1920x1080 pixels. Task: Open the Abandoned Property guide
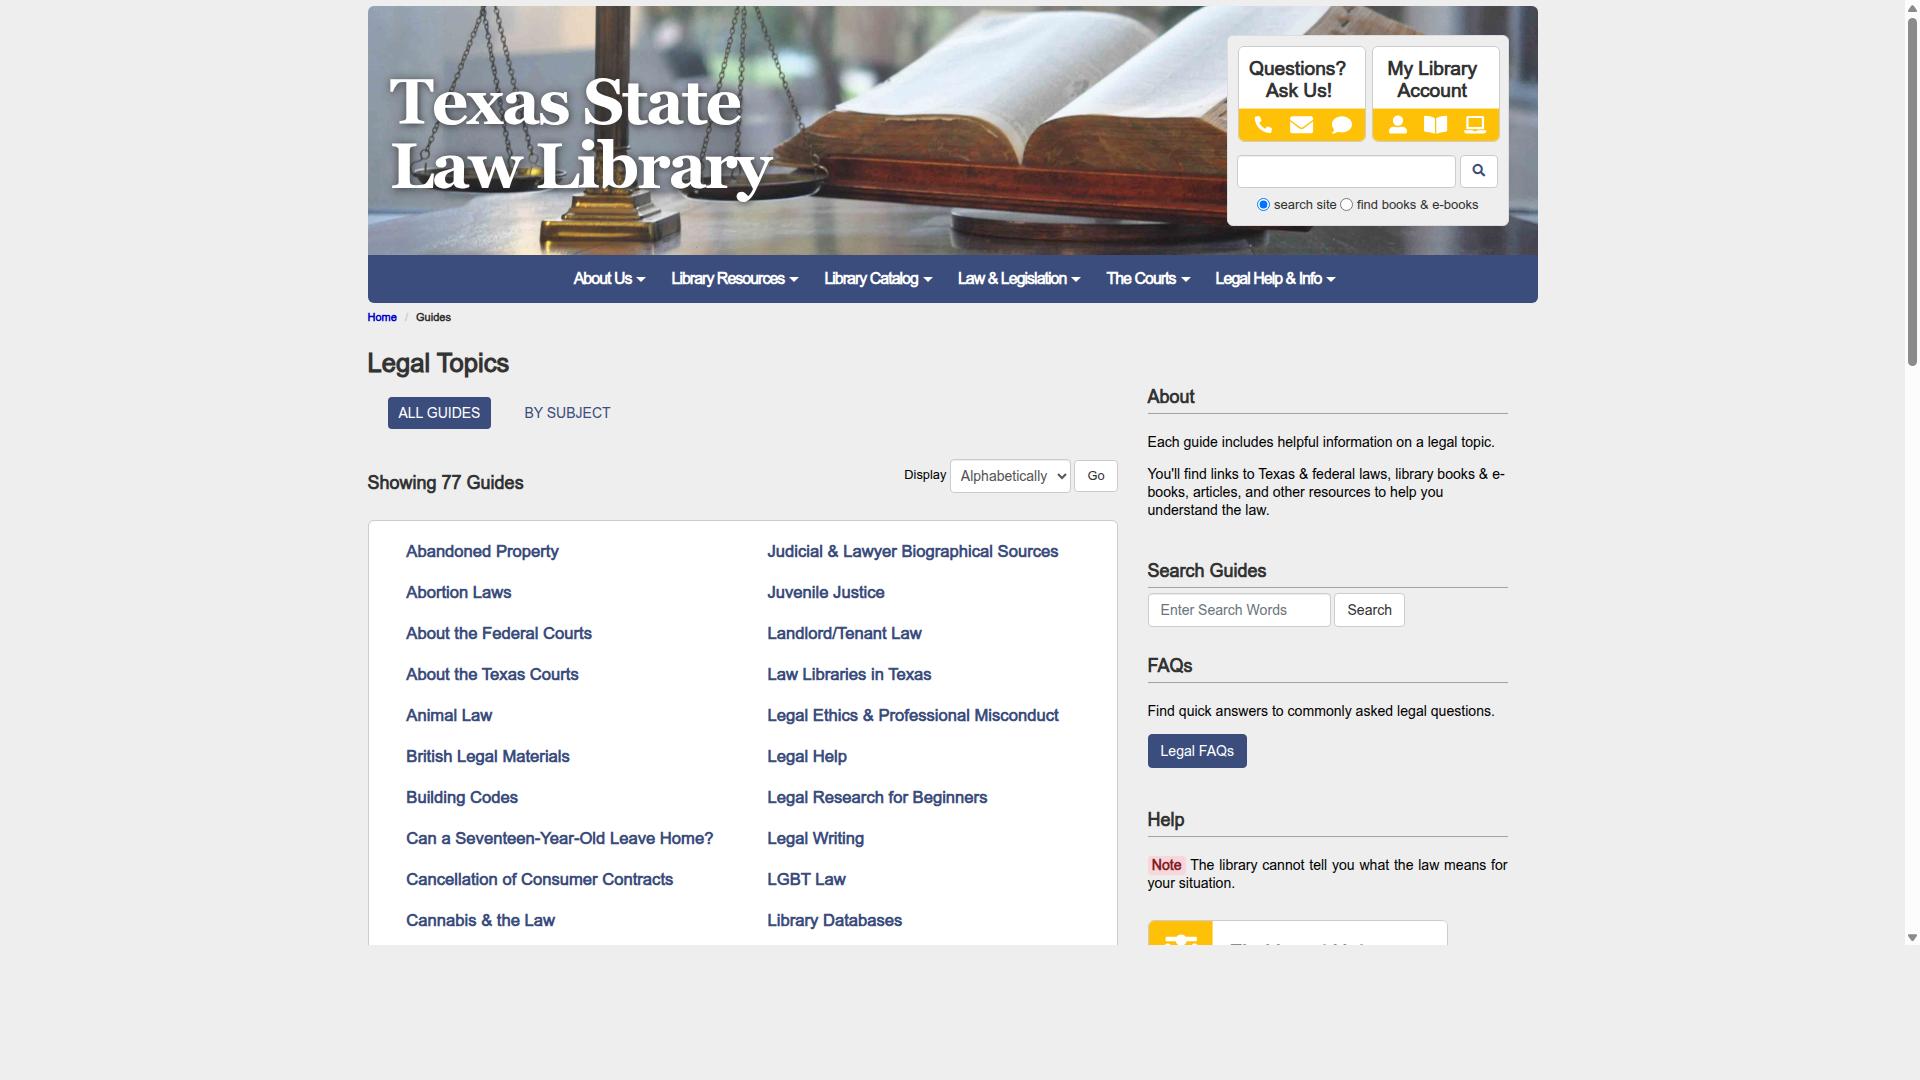(x=482, y=552)
